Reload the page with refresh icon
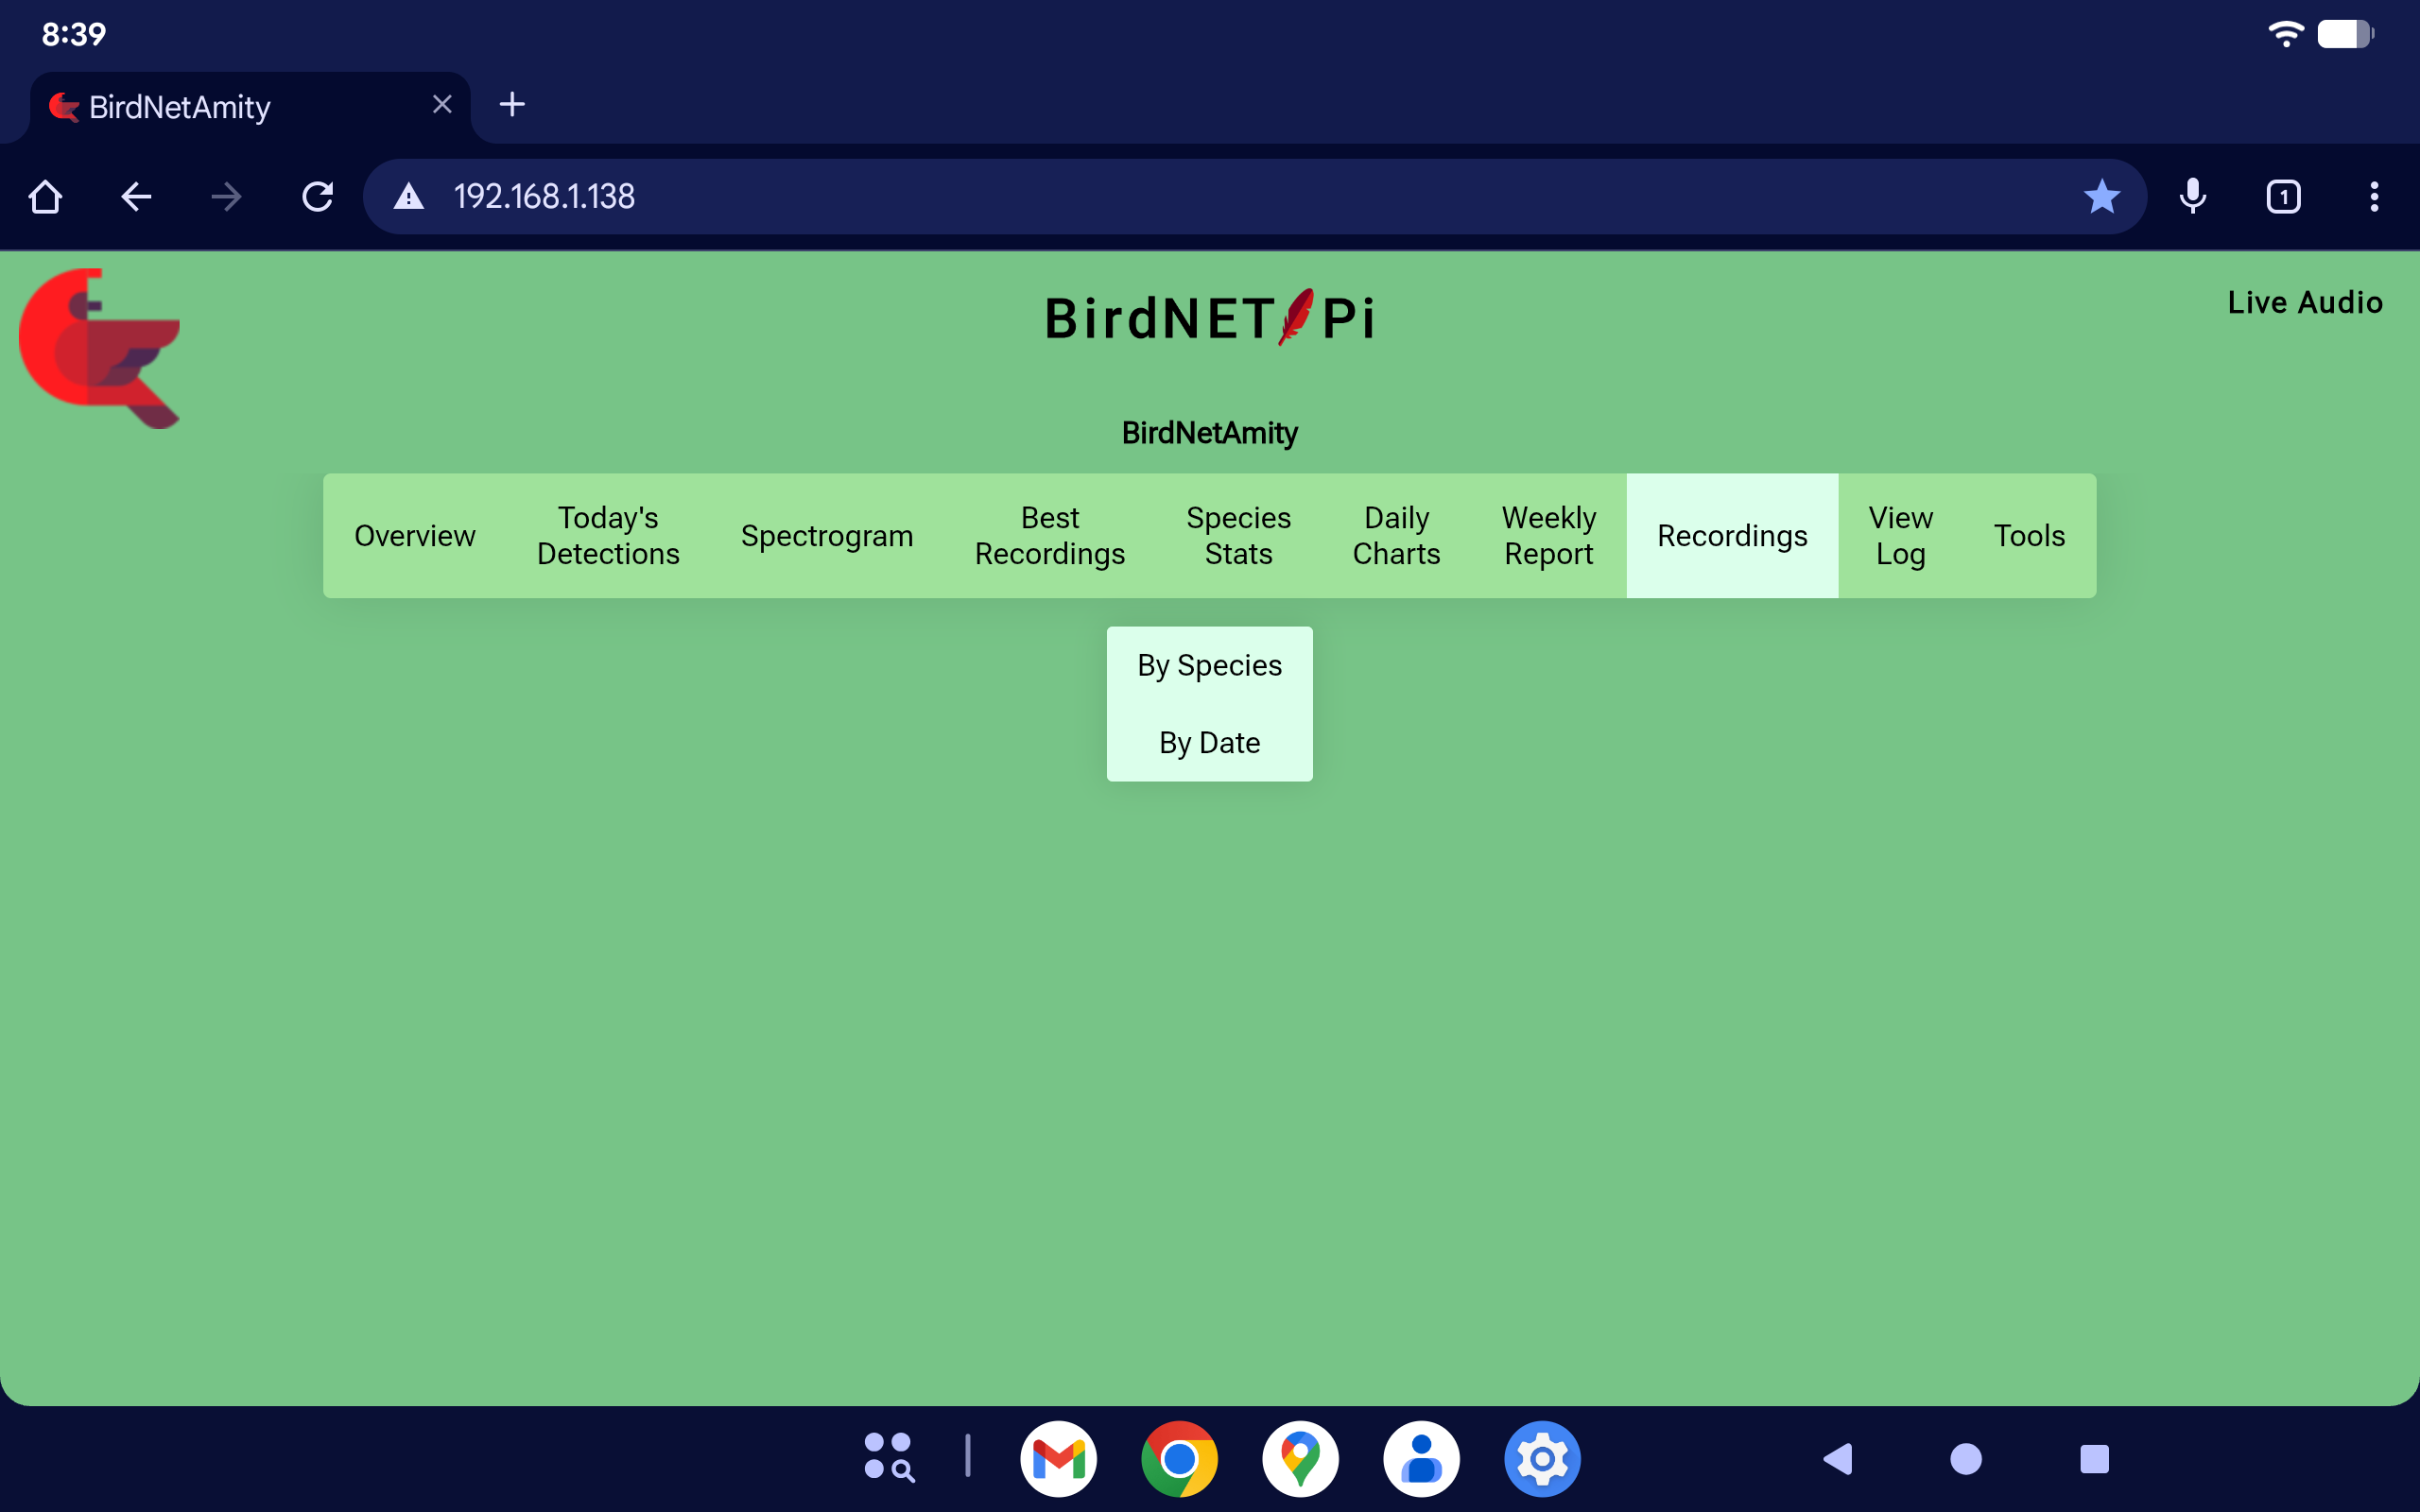This screenshot has height=1512, width=2420. [317, 197]
